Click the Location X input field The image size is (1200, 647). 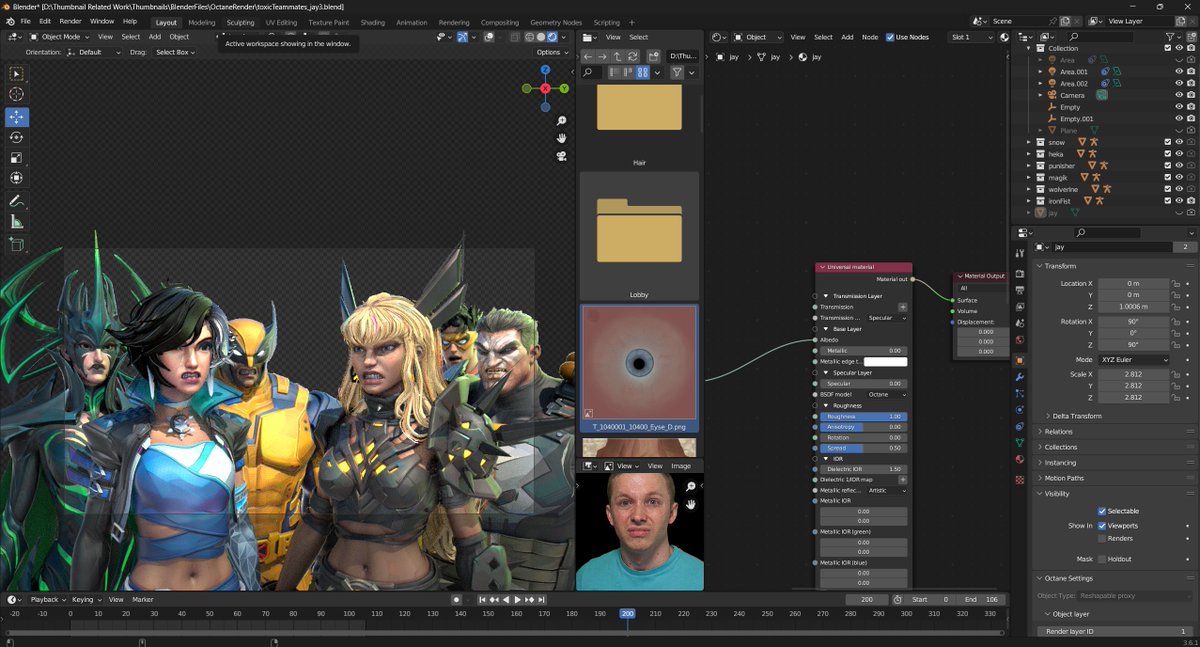pos(1133,283)
